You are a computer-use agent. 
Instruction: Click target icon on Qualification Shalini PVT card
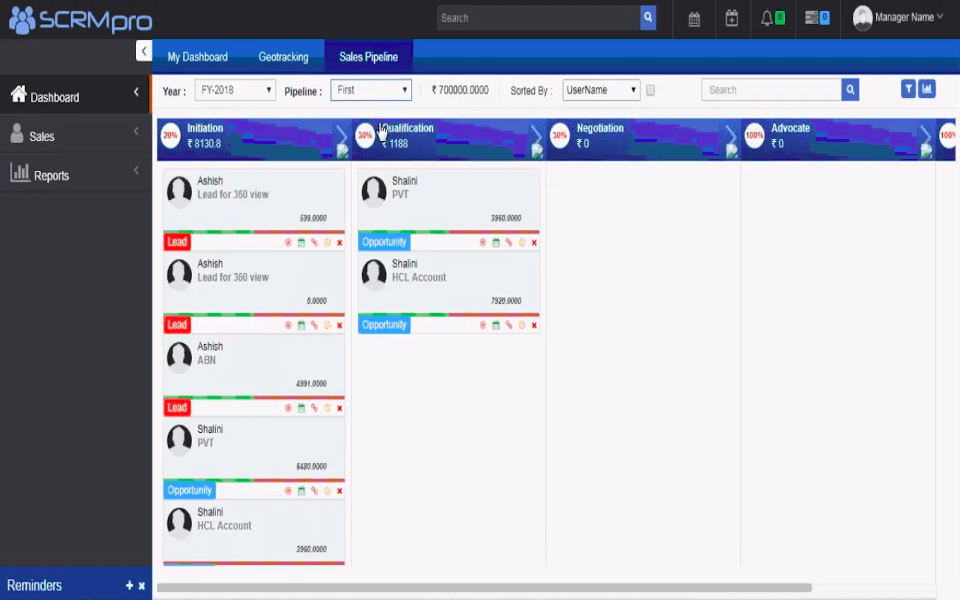pos(482,242)
